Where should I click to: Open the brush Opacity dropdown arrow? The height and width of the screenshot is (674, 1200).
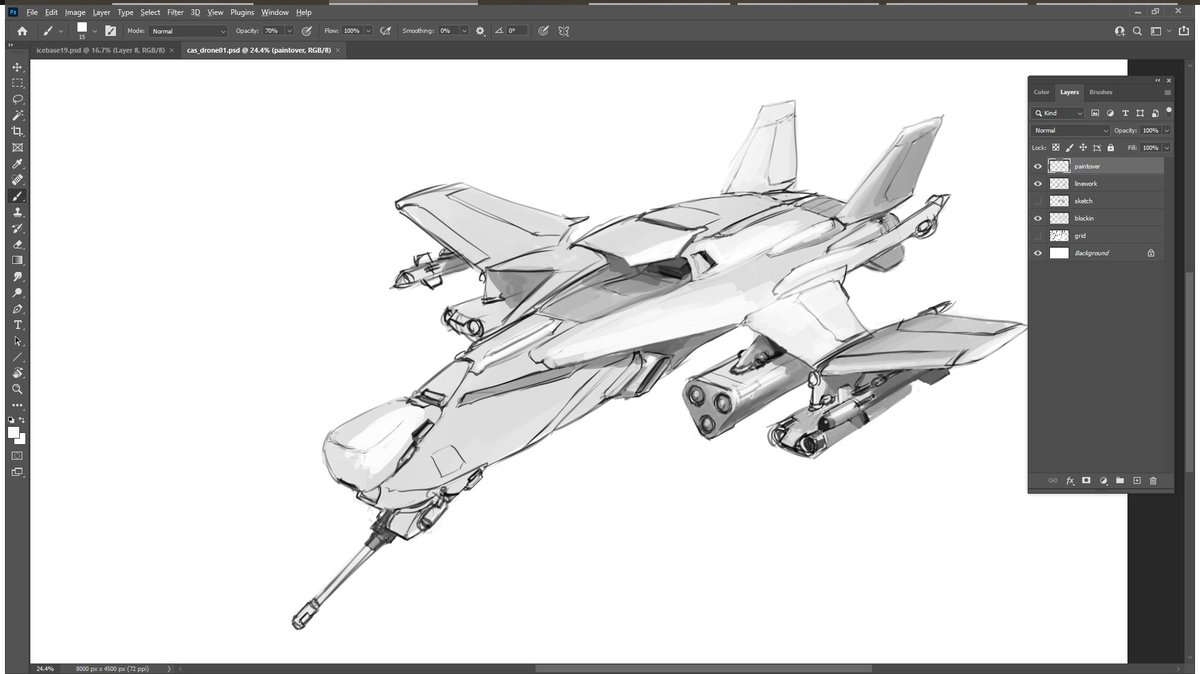click(290, 31)
